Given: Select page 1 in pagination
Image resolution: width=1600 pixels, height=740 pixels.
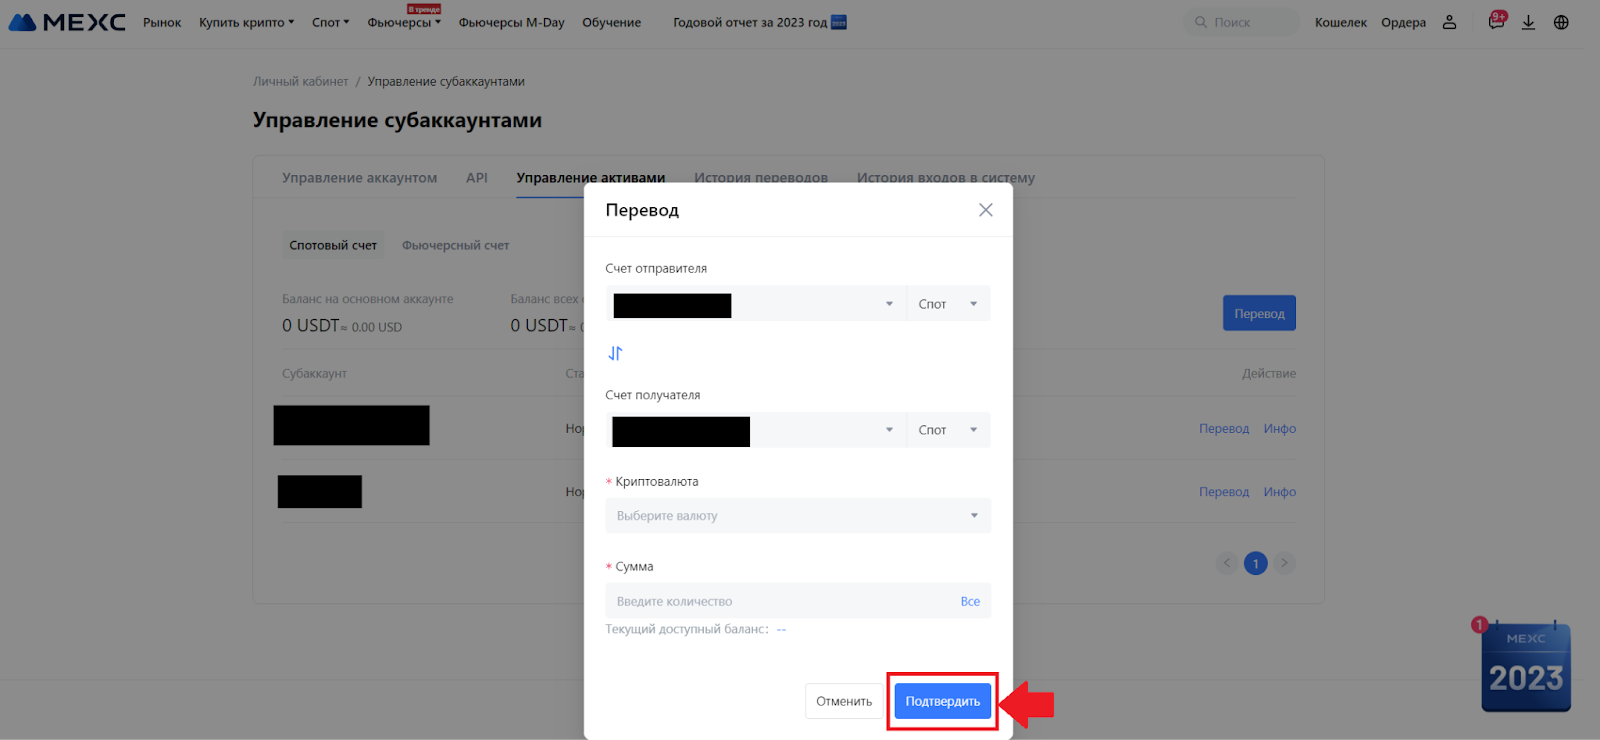Looking at the screenshot, I should coord(1256,563).
